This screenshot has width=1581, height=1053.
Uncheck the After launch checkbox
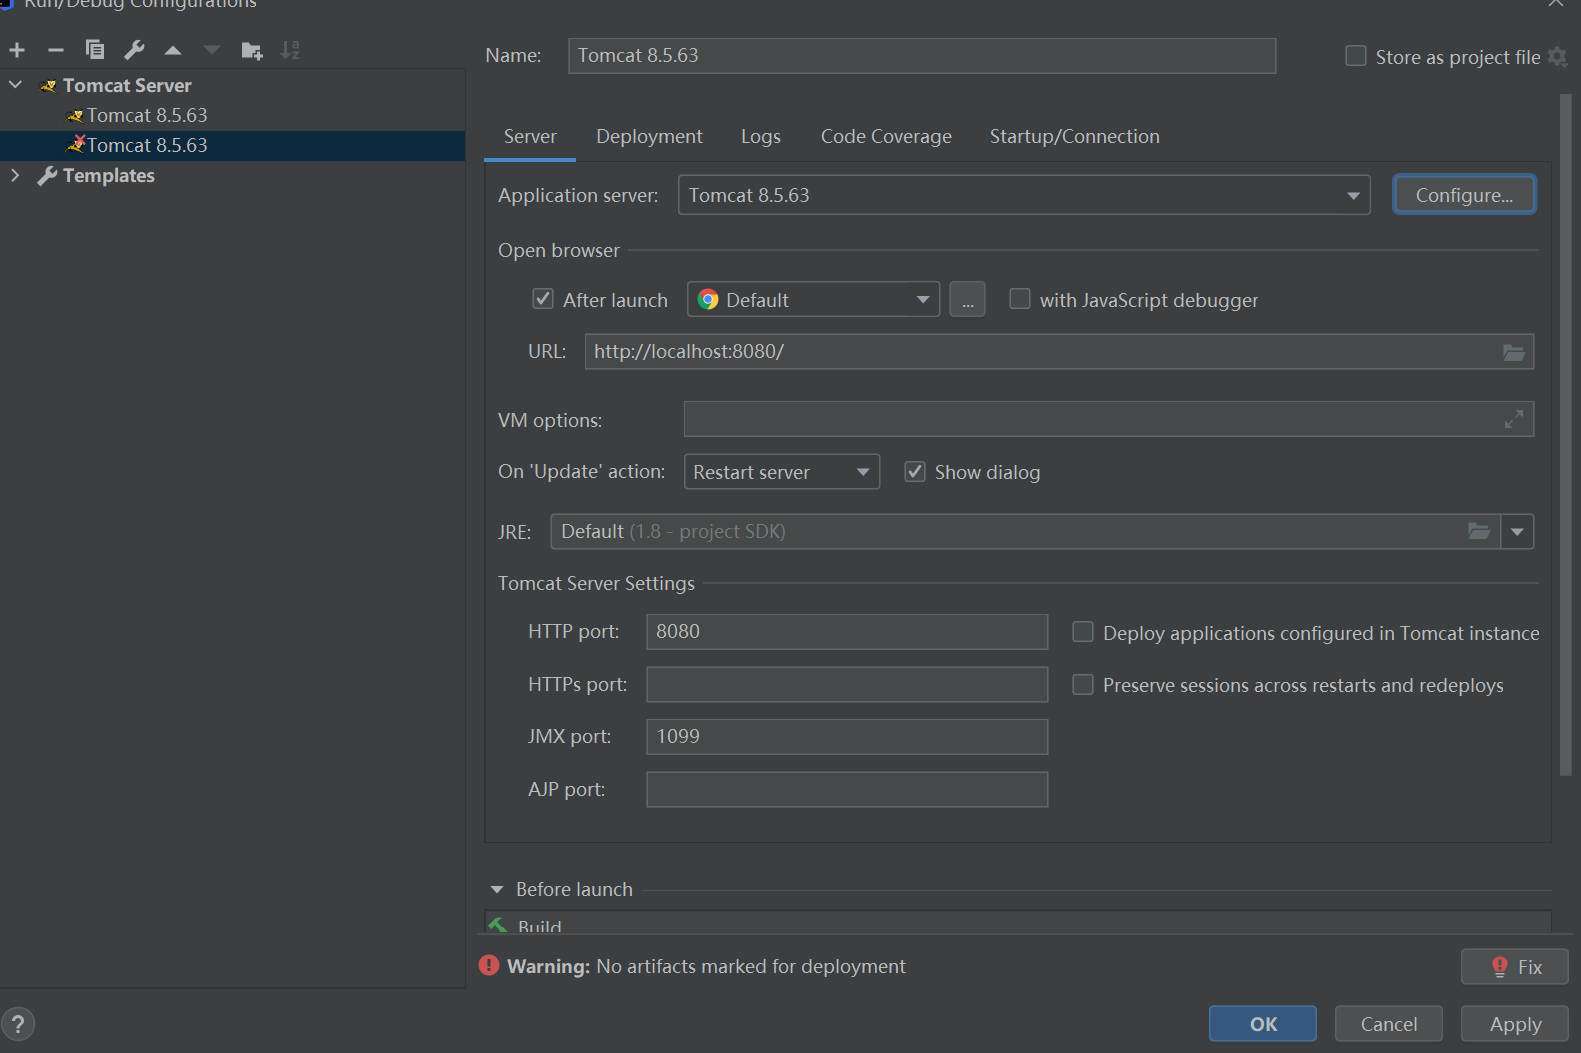coord(543,299)
